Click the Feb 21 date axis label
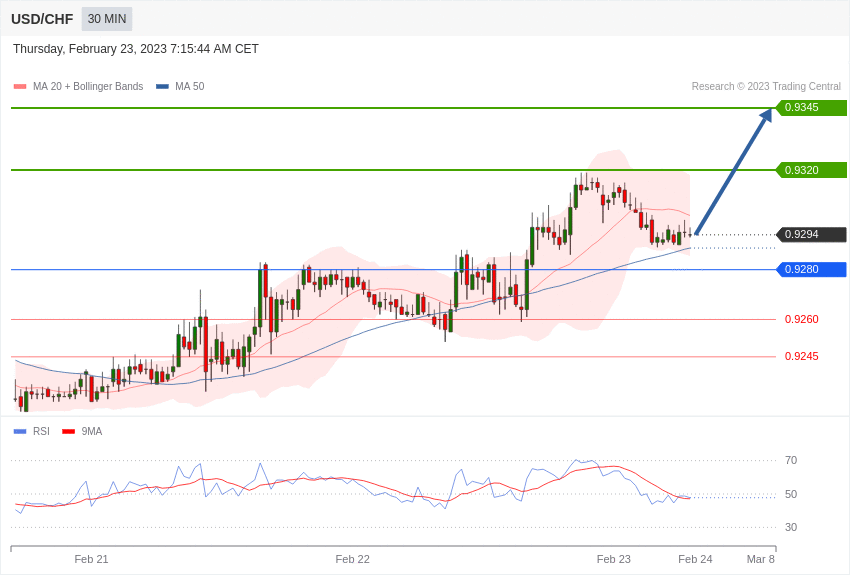Screen dimensions: 850x576 [x=91, y=559]
